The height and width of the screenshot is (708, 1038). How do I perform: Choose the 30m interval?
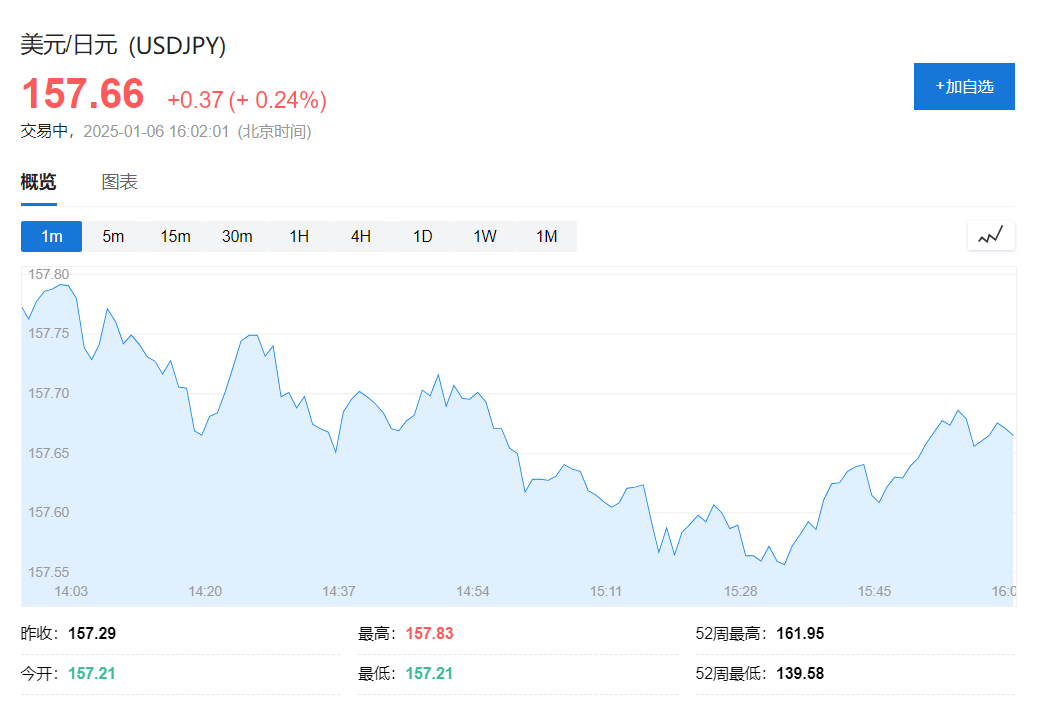click(237, 236)
